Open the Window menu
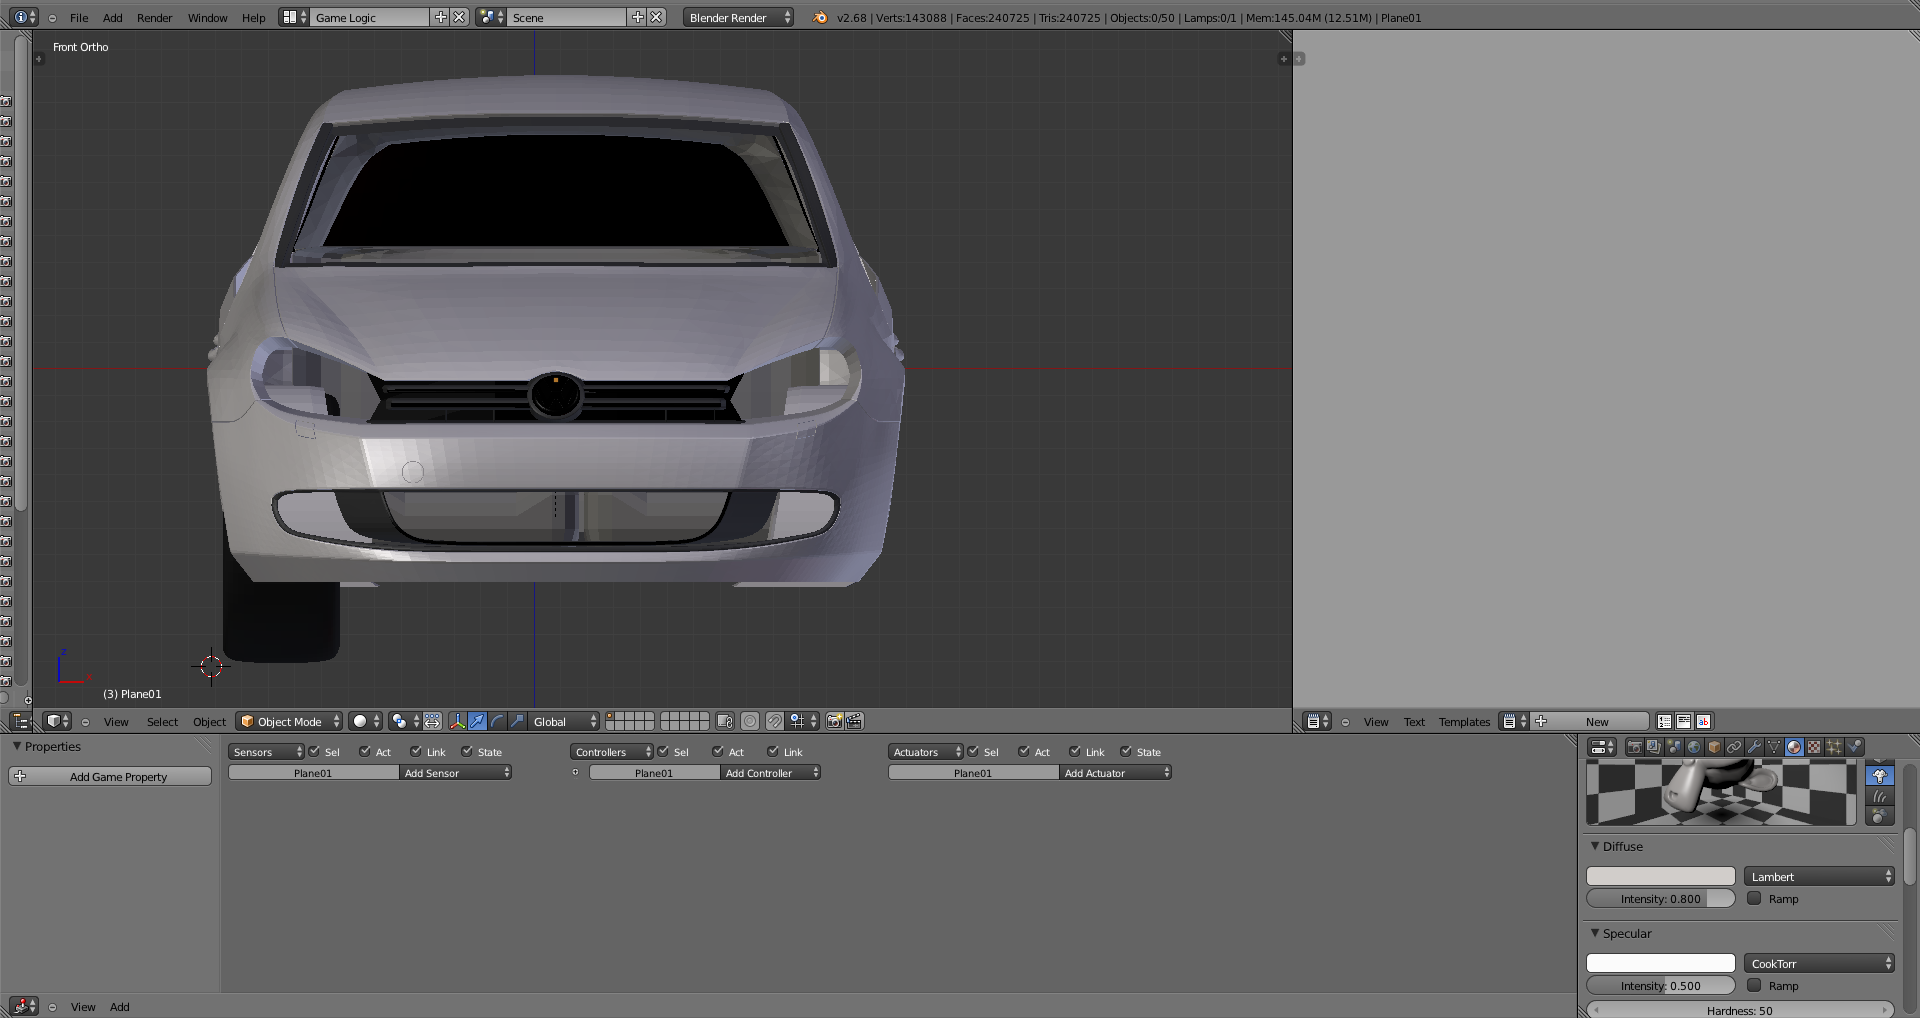This screenshot has height=1018, width=1920. (x=207, y=17)
